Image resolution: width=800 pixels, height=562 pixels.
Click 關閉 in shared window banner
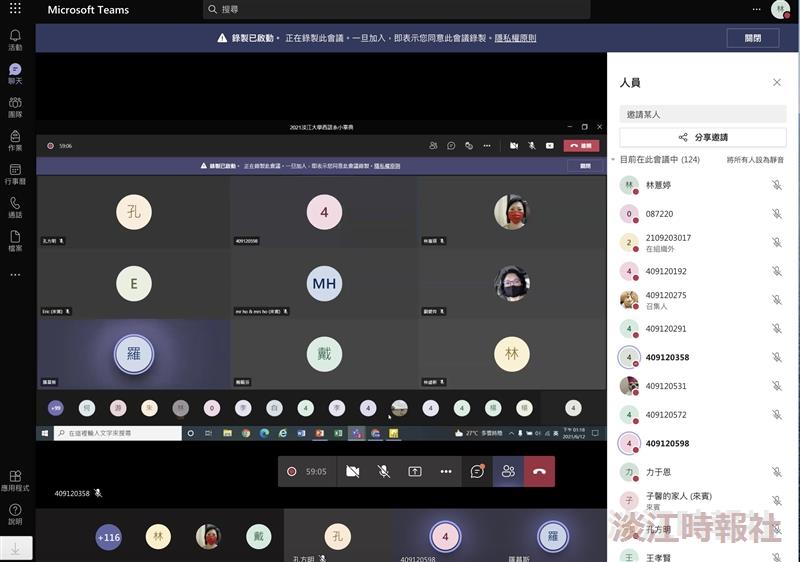tap(585, 166)
